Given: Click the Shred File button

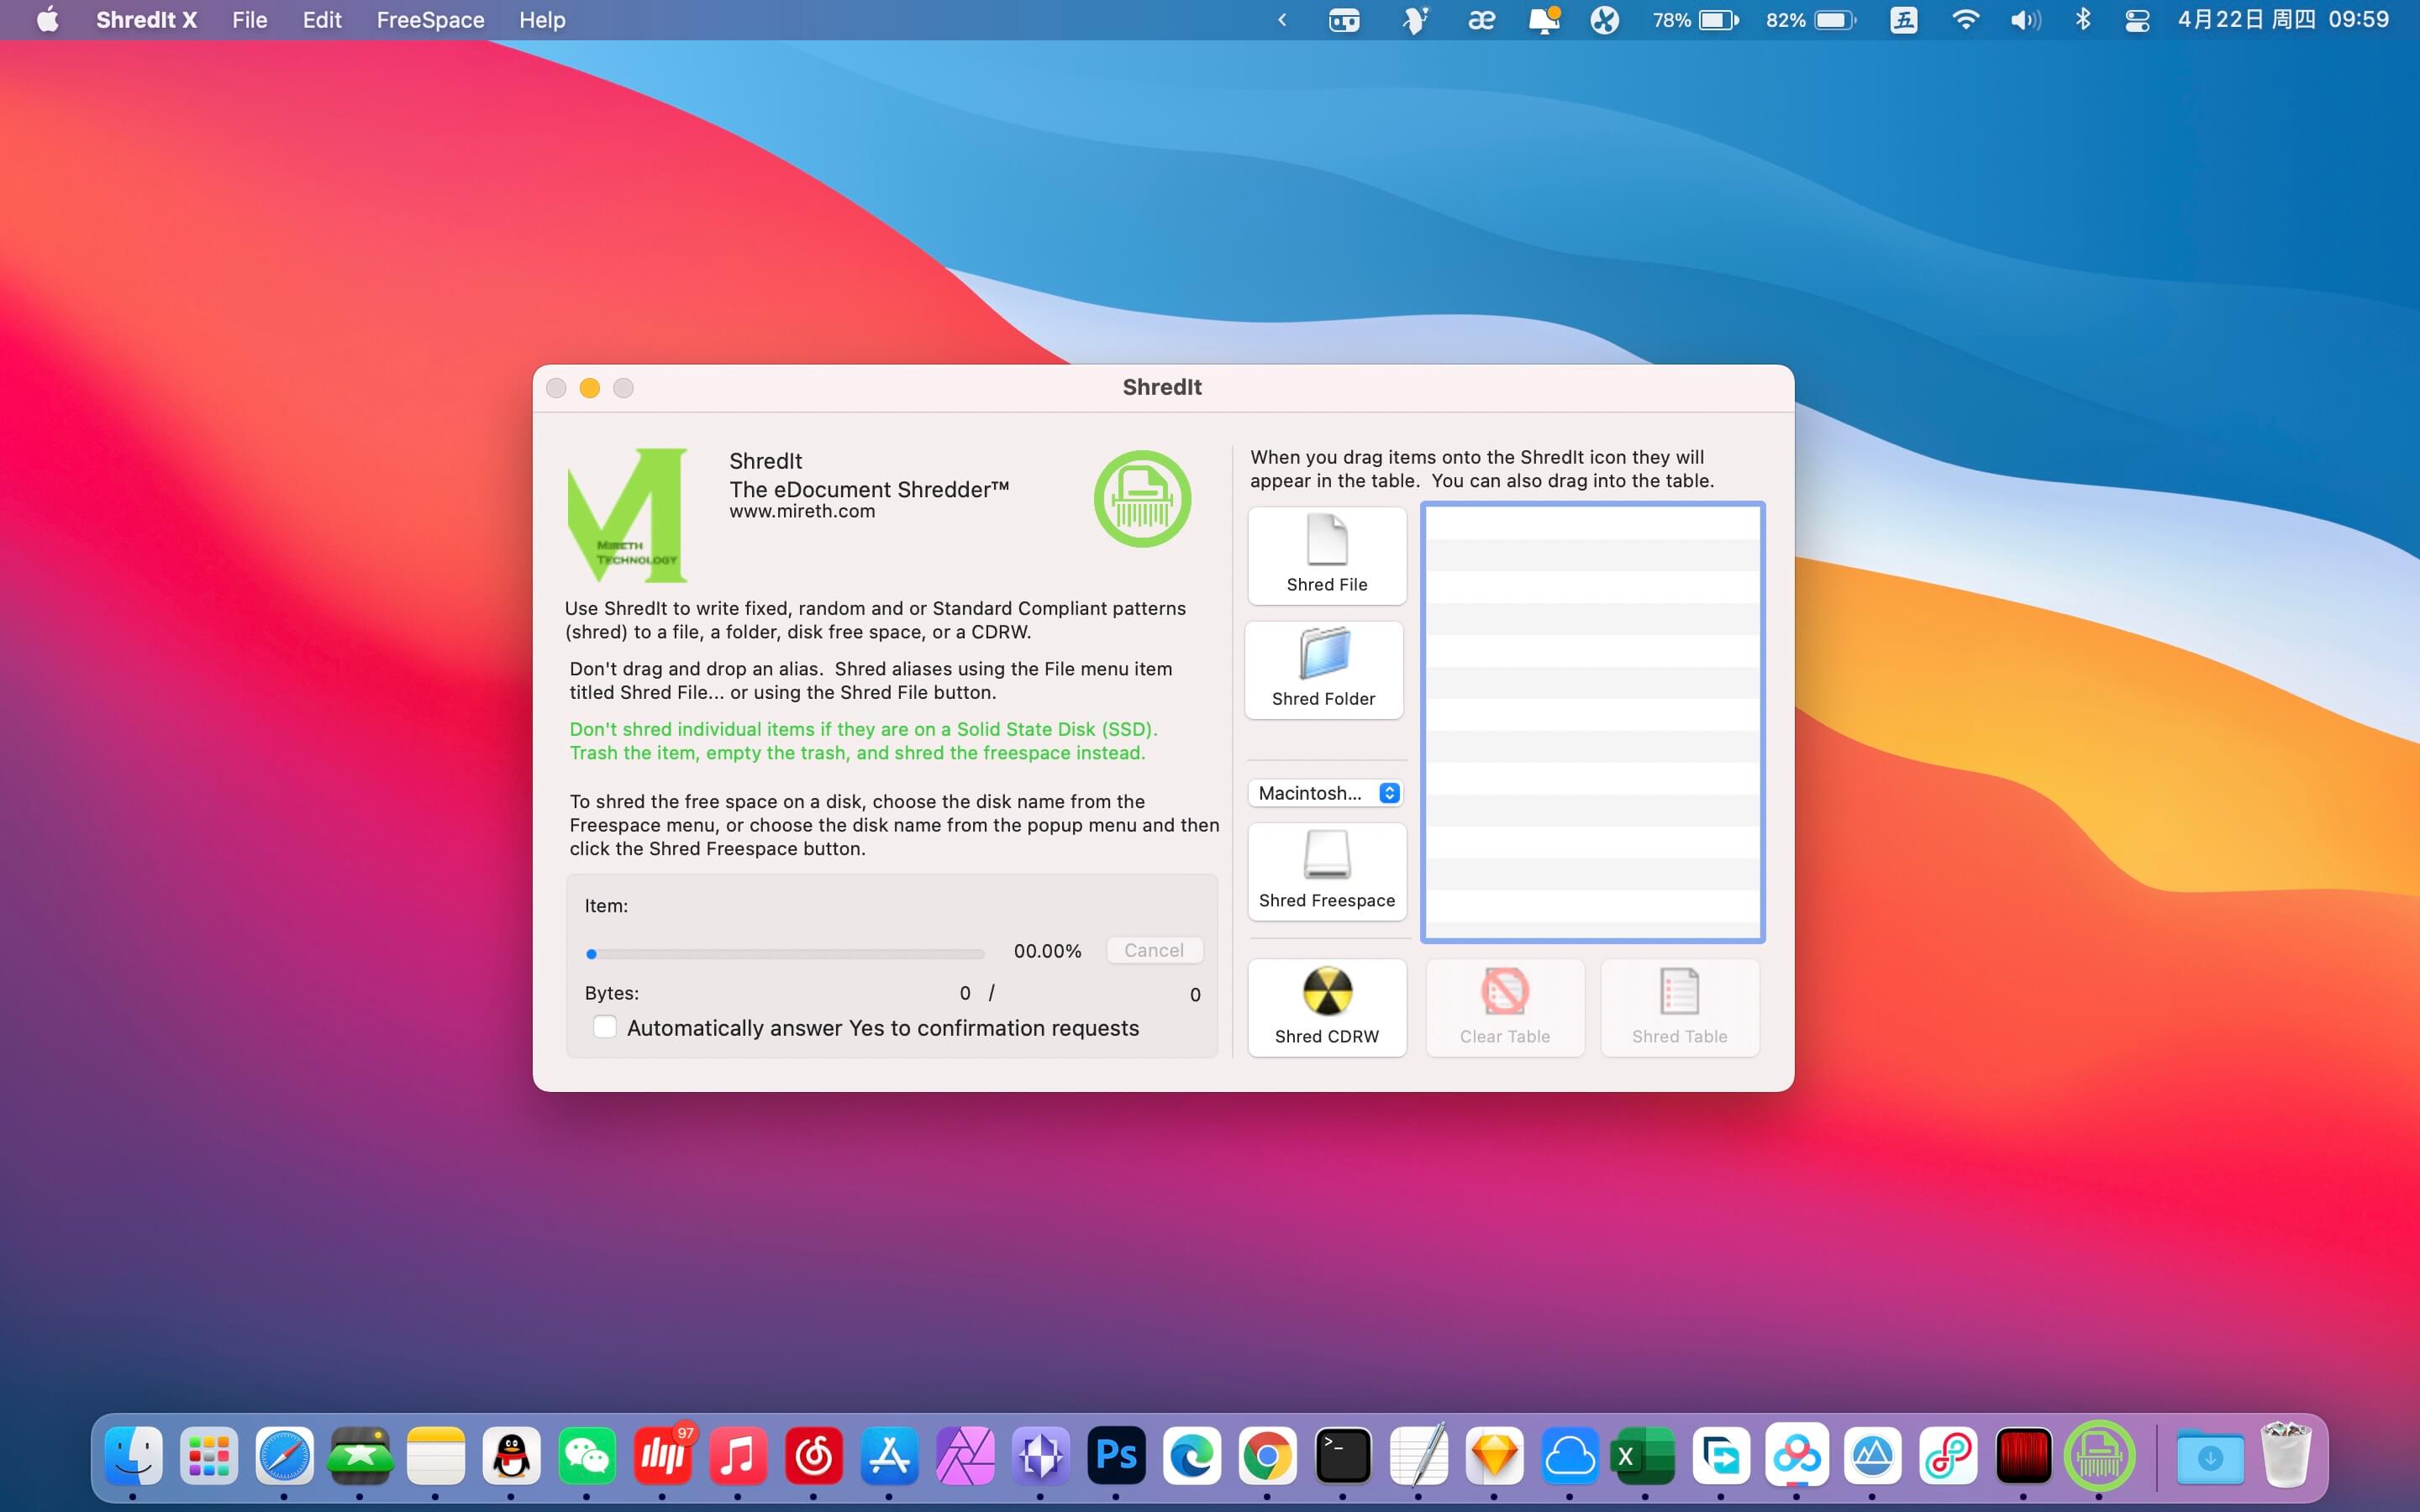Looking at the screenshot, I should (x=1327, y=555).
